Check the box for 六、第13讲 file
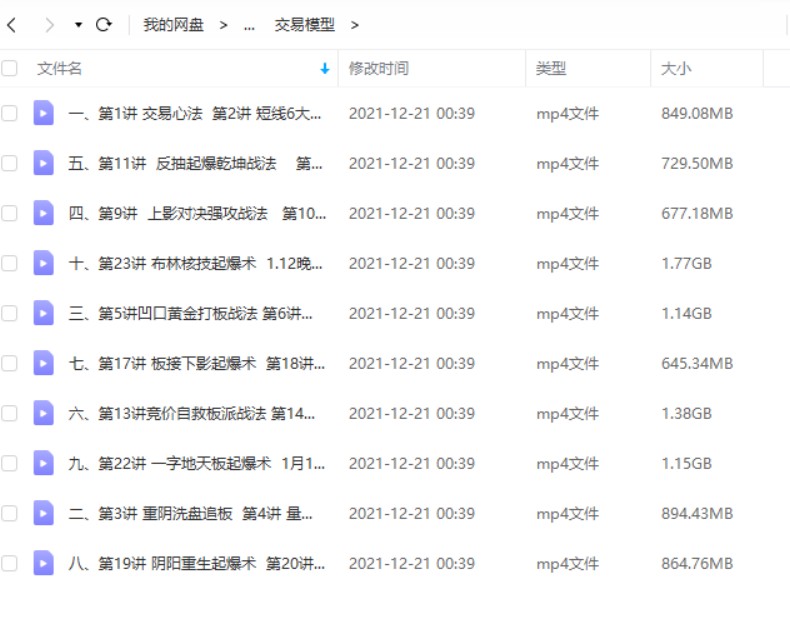Screen dimensions: 790x634 pyautogui.click(x=9, y=413)
